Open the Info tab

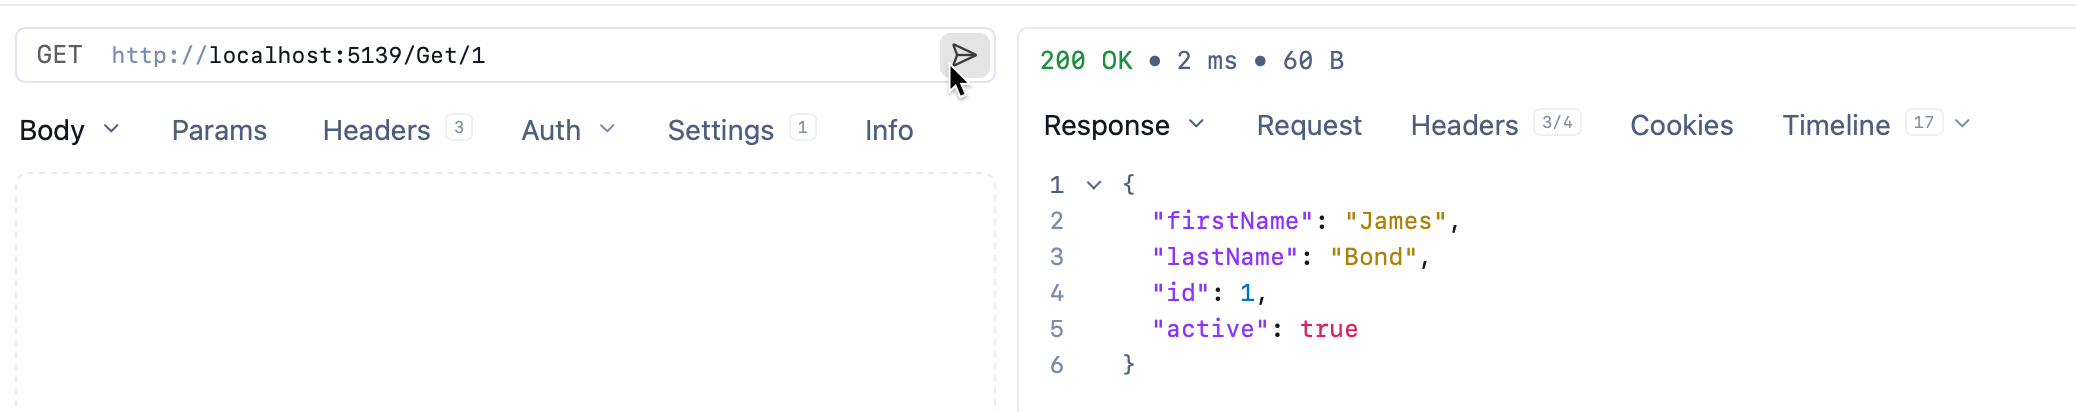[889, 130]
